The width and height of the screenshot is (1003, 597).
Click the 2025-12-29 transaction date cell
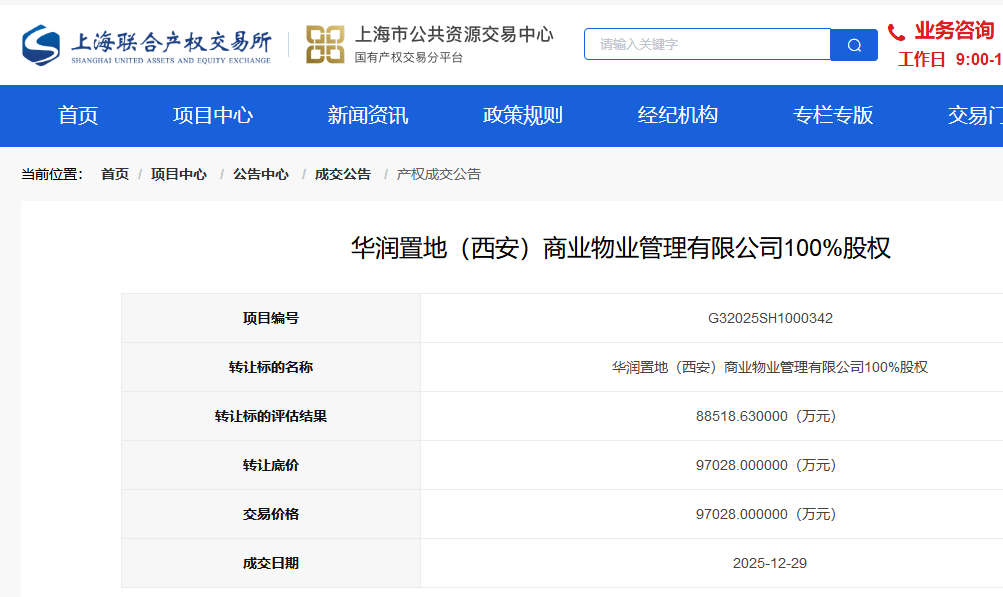[x=770, y=563]
